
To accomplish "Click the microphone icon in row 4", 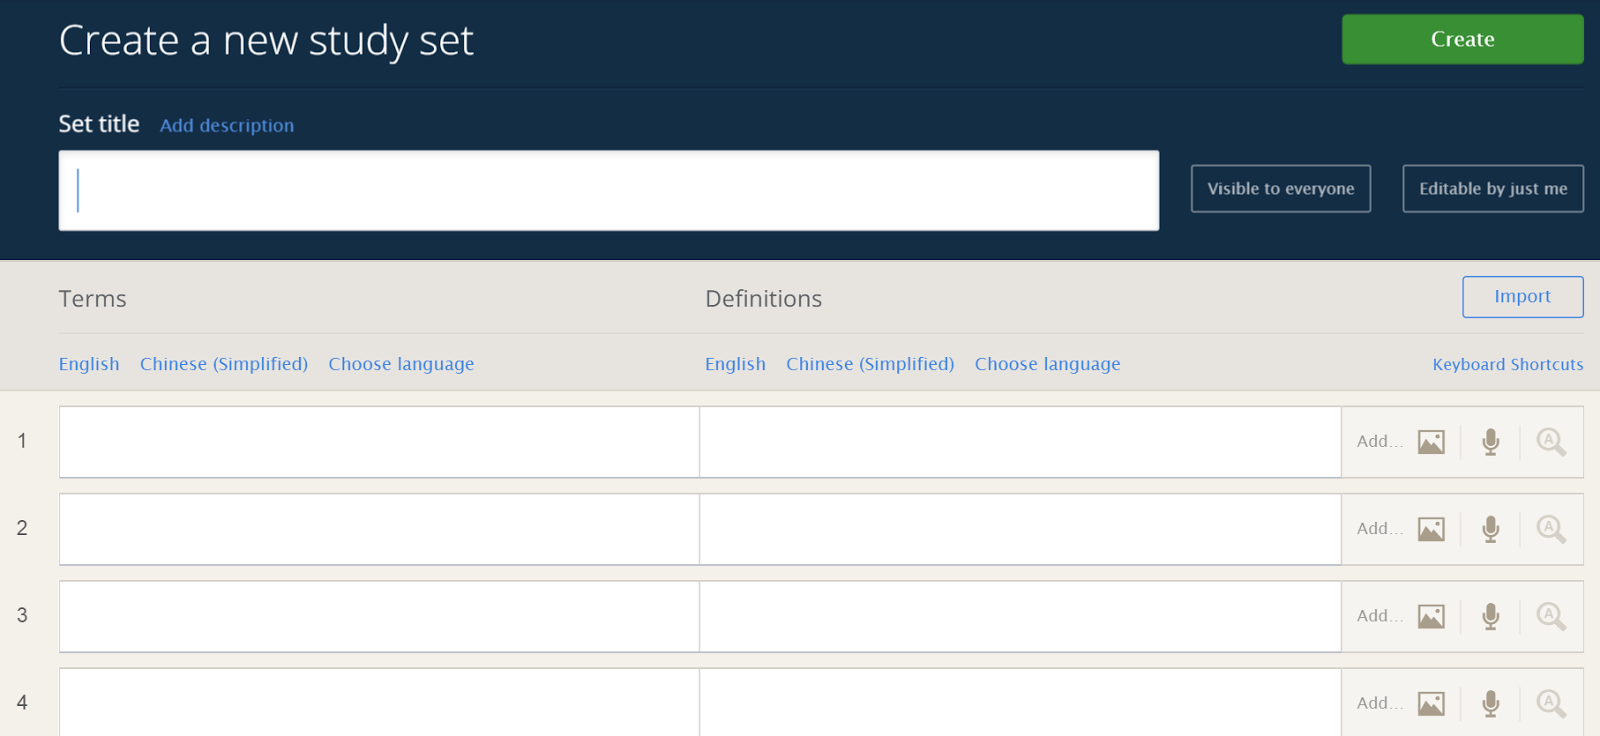I will 1491,703.
